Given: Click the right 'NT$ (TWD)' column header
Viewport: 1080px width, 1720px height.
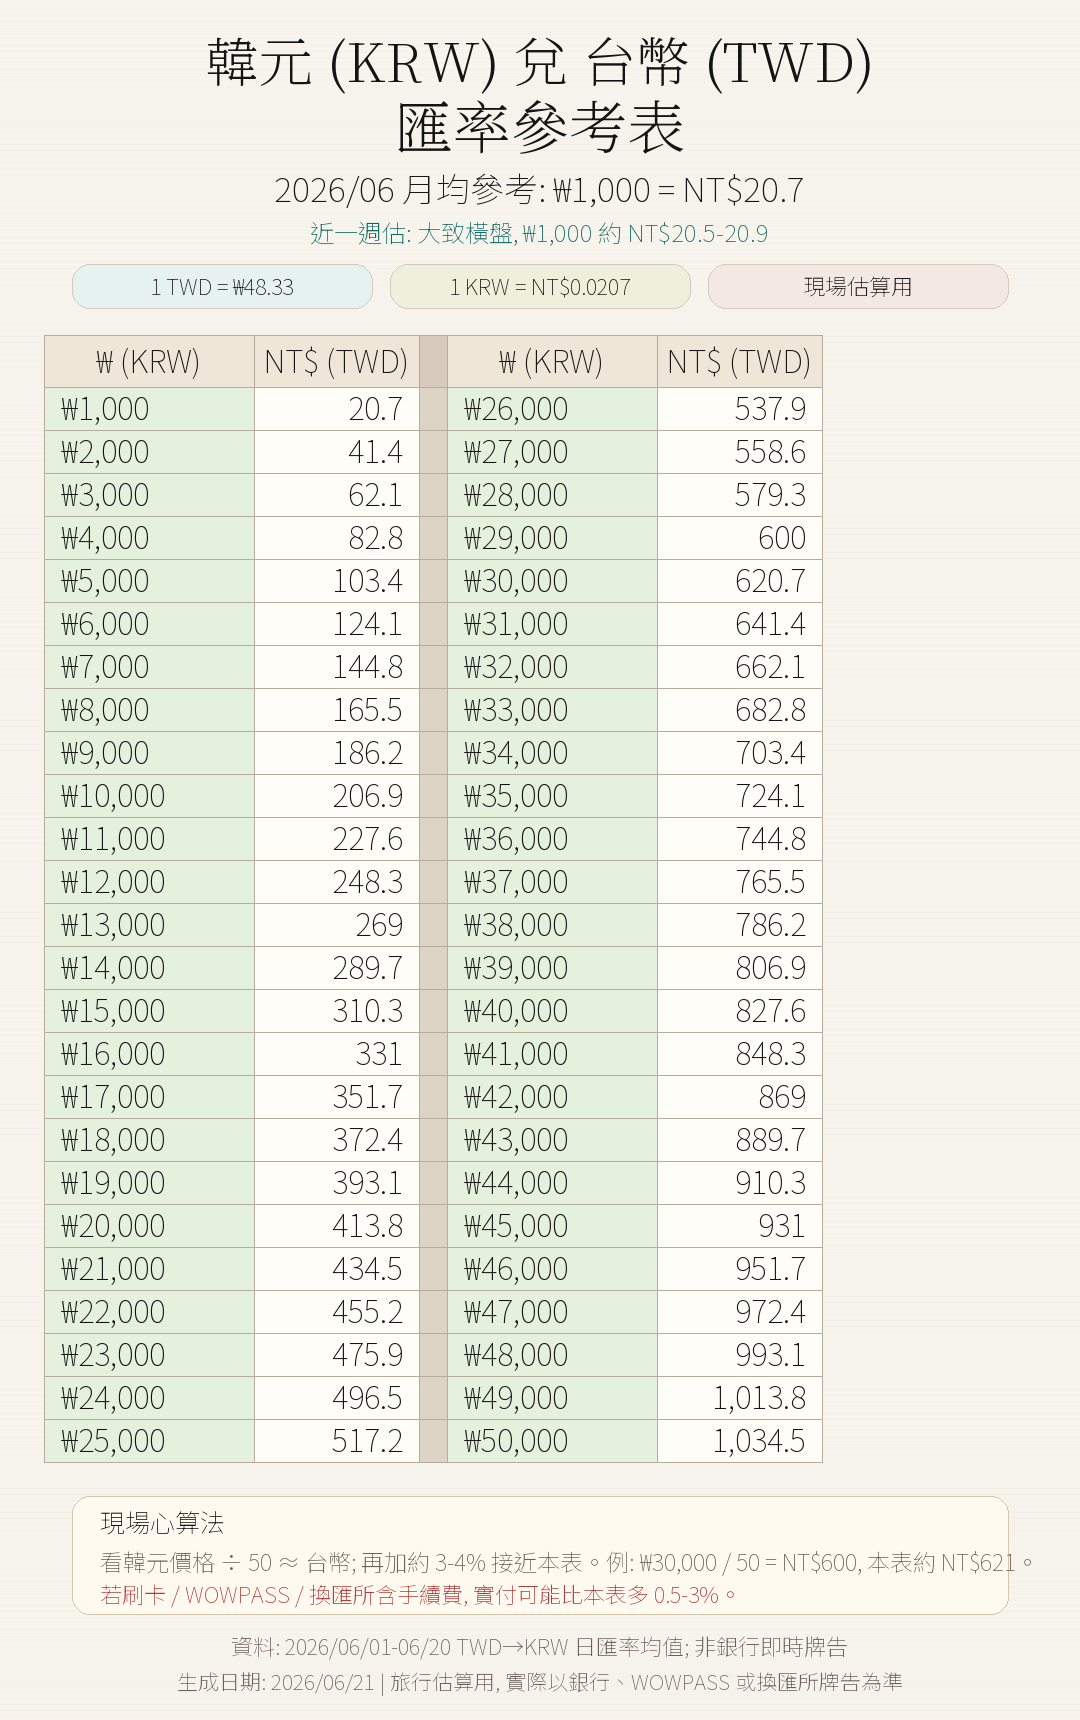Looking at the screenshot, I should (739, 361).
